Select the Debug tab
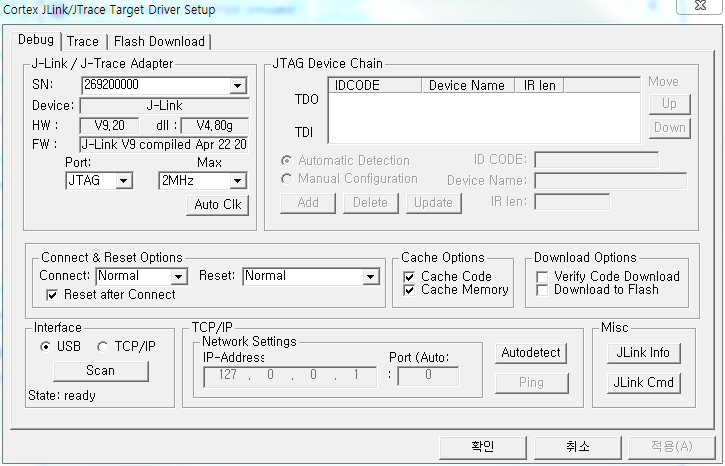This screenshot has width=725, height=466. pyautogui.click(x=36, y=40)
